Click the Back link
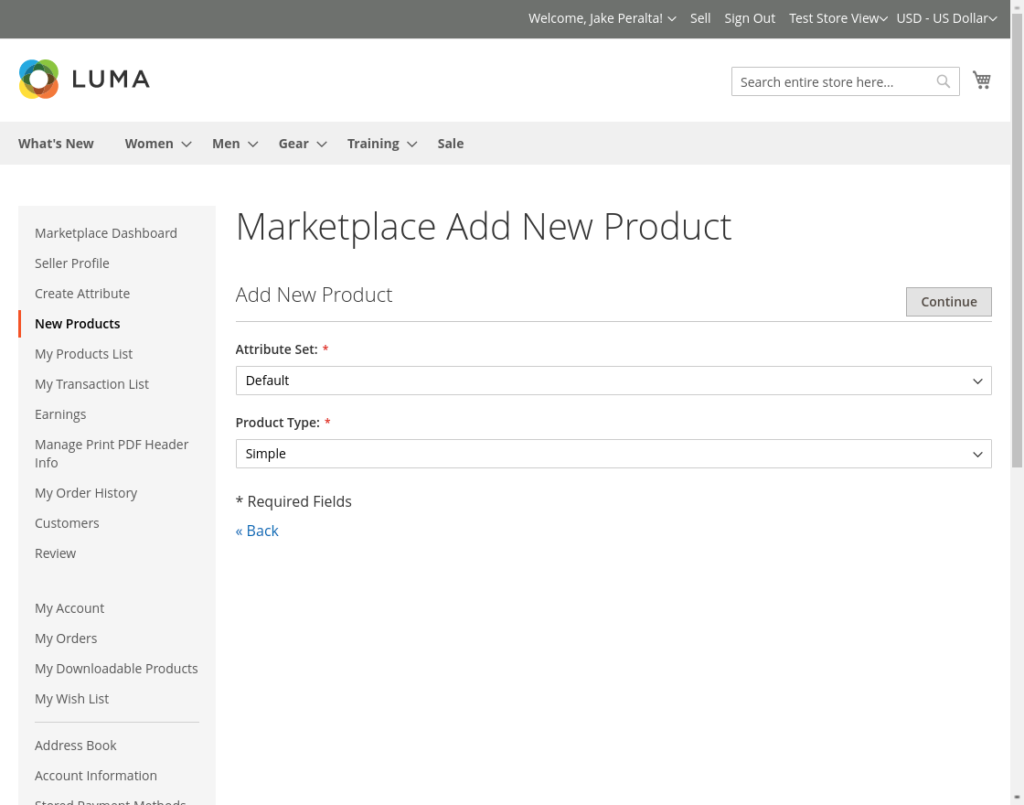Image resolution: width=1024 pixels, height=805 pixels. pyautogui.click(x=257, y=531)
